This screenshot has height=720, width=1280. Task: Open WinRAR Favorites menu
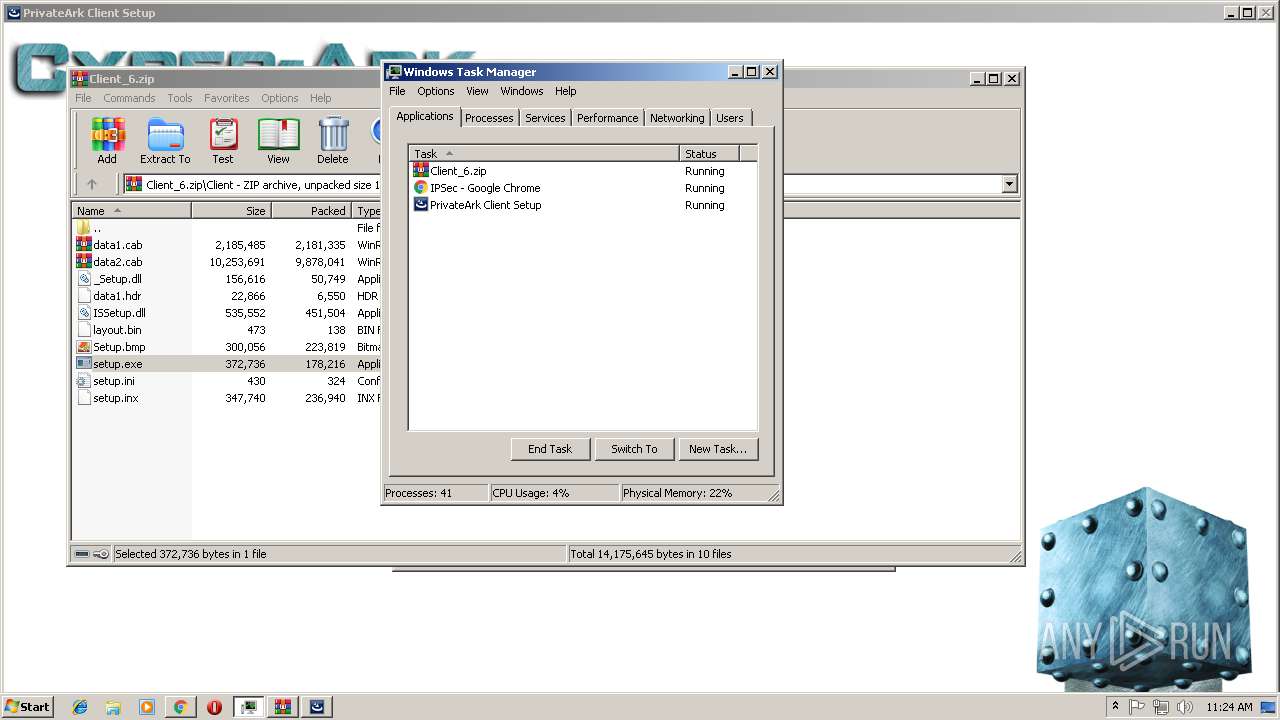(227, 98)
